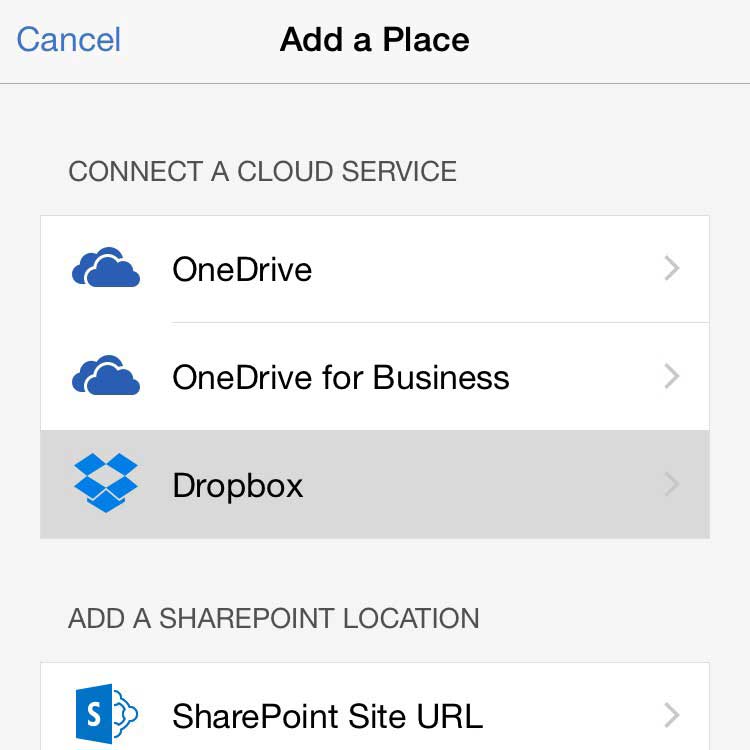This screenshot has width=750, height=750.
Task: Click the SharePoint S icon
Action: click(x=107, y=713)
